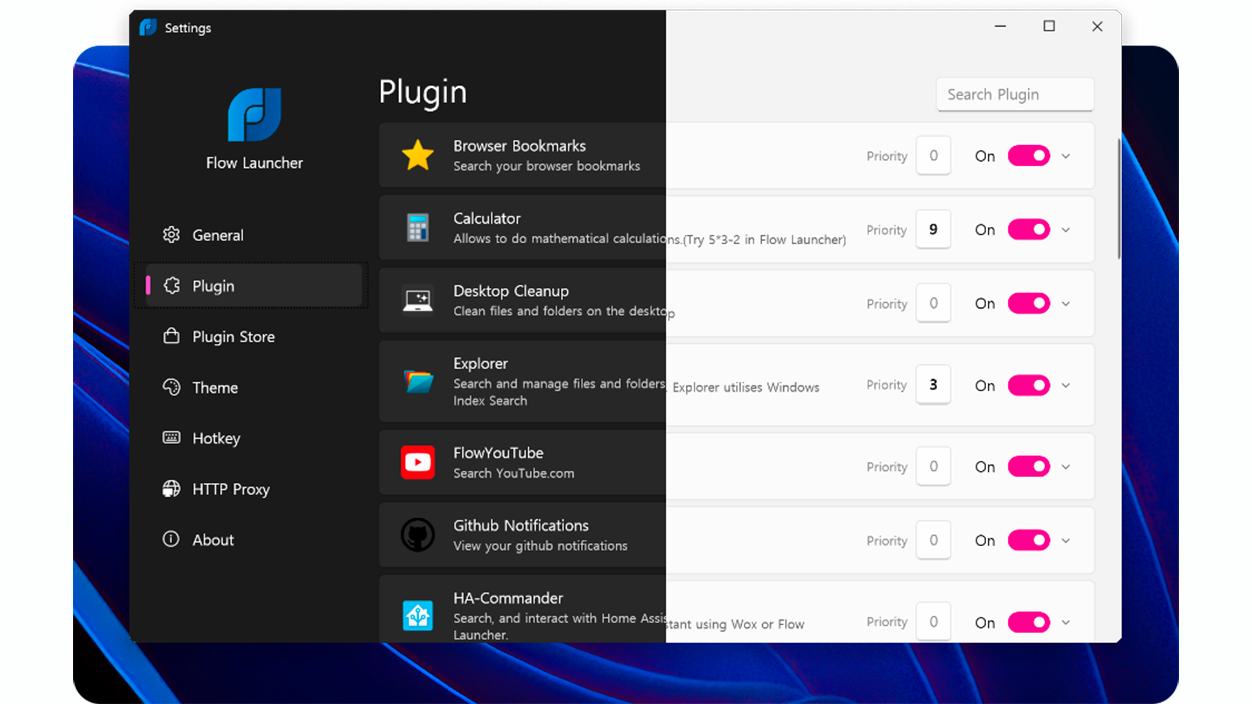Click Browser Bookmarks priority box
This screenshot has height=704, width=1252.
(x=933, y=156)
